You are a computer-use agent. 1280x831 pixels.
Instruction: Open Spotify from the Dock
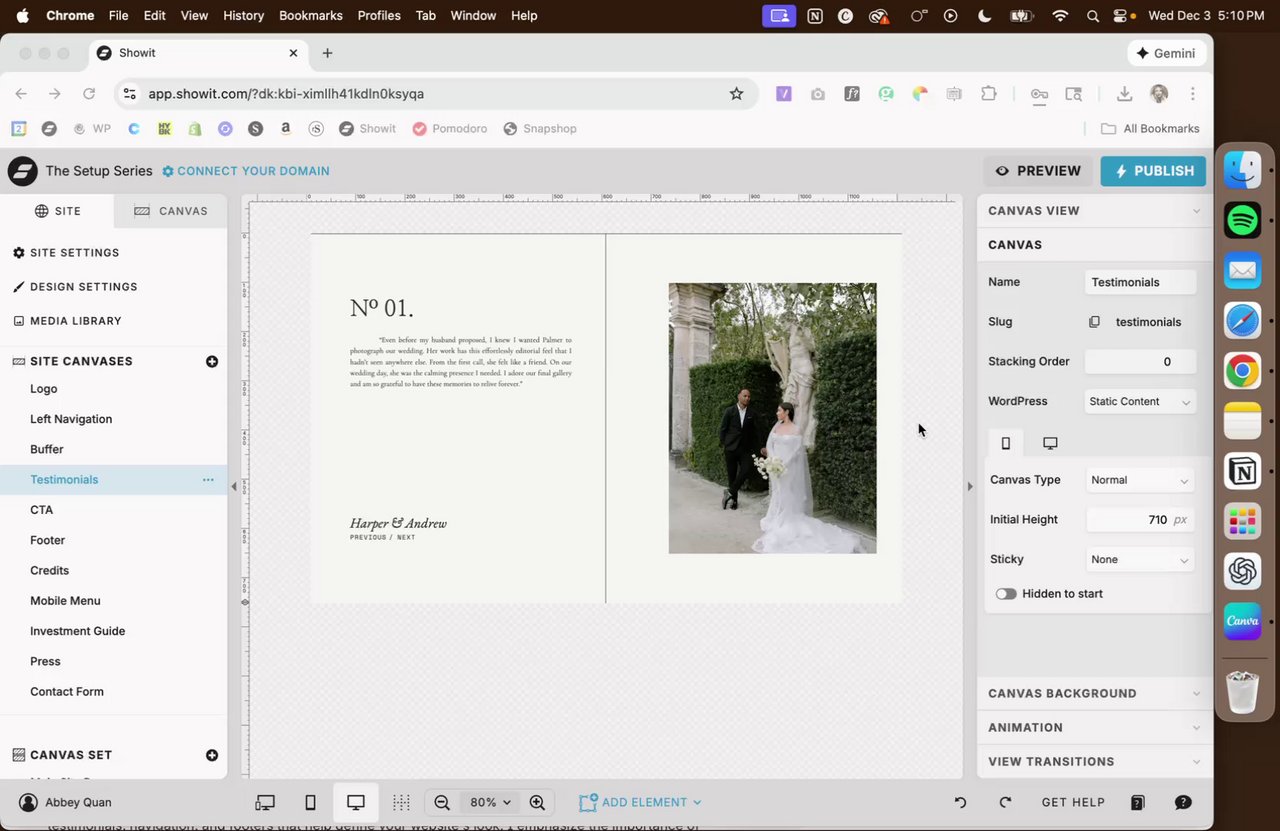(x=1243, y=220)
